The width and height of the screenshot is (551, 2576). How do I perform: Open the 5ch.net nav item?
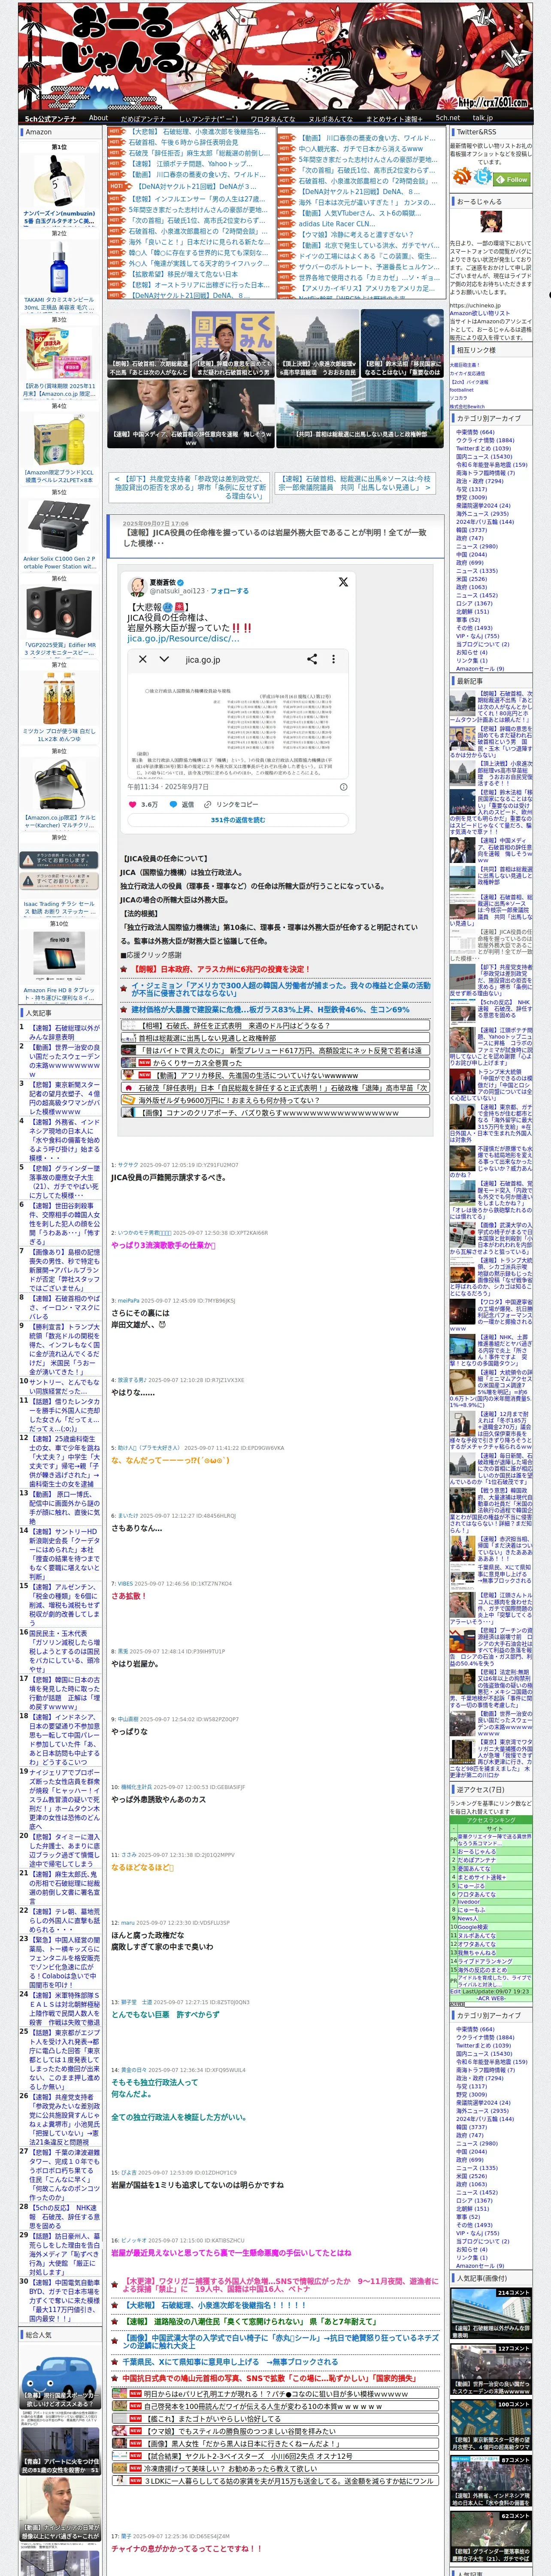(448, 118)
